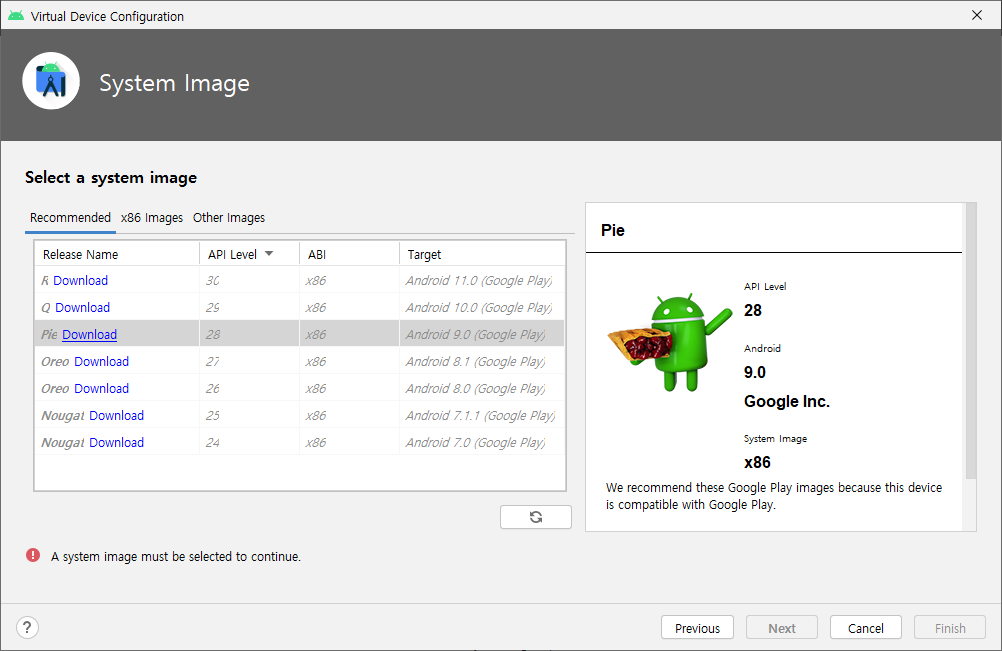
Task: Click API level 30 cell
Action: pos(249,280)
